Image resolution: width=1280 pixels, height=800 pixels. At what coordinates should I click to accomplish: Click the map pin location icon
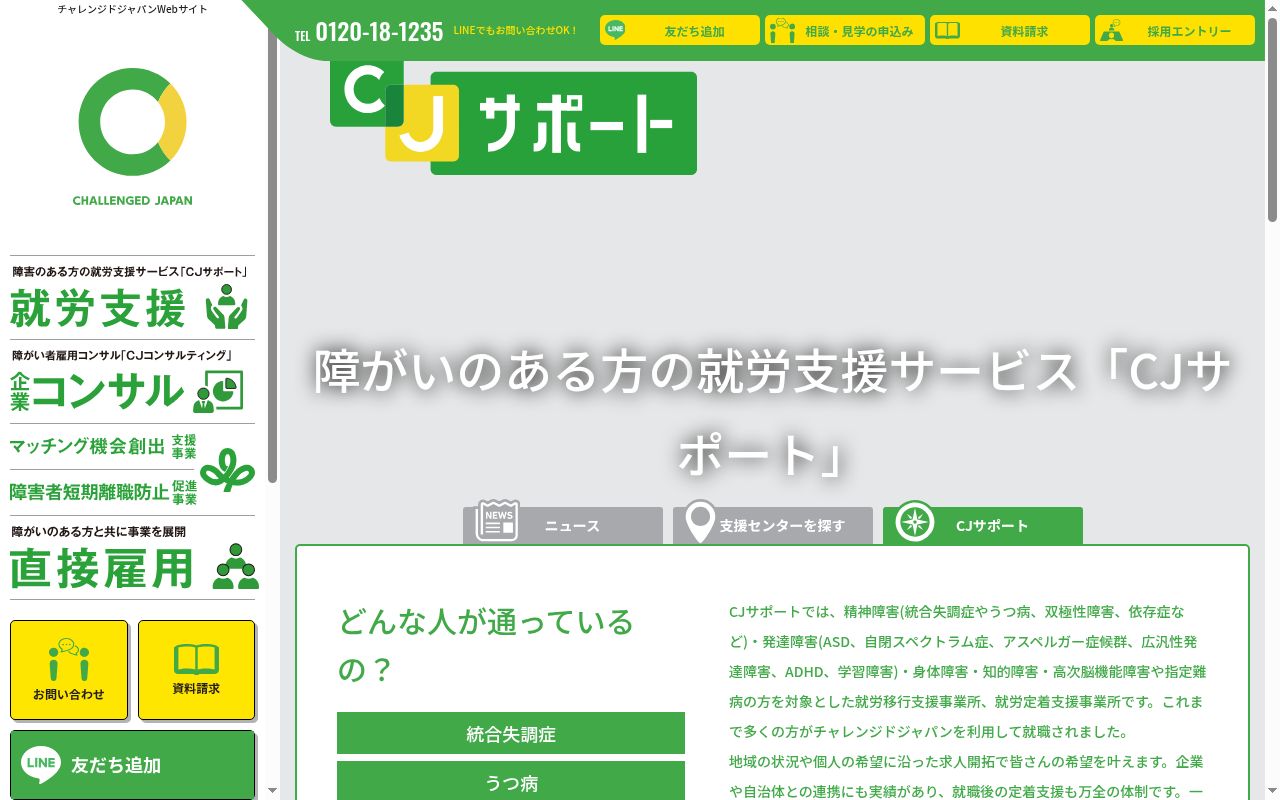point(700,521)
